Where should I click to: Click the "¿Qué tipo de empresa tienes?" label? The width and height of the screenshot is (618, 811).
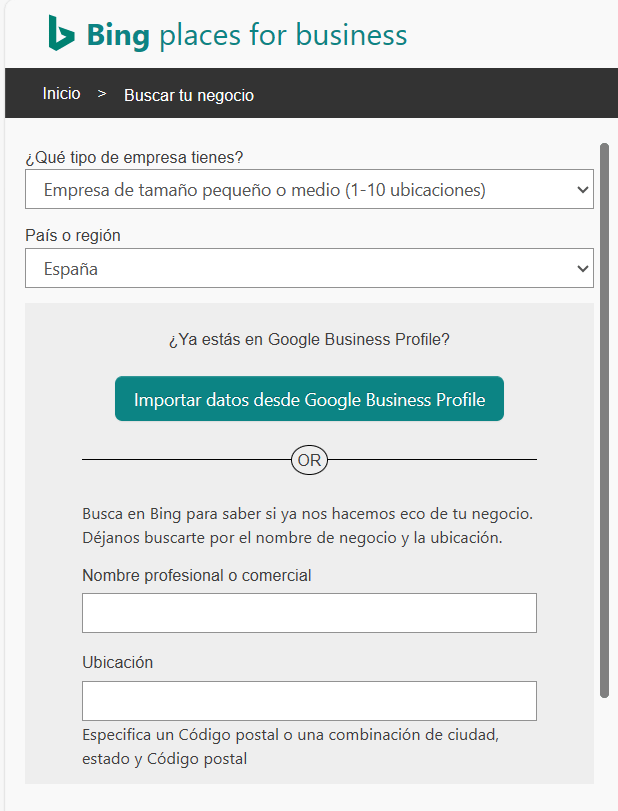pyautogui.click(x=134, y=157)
